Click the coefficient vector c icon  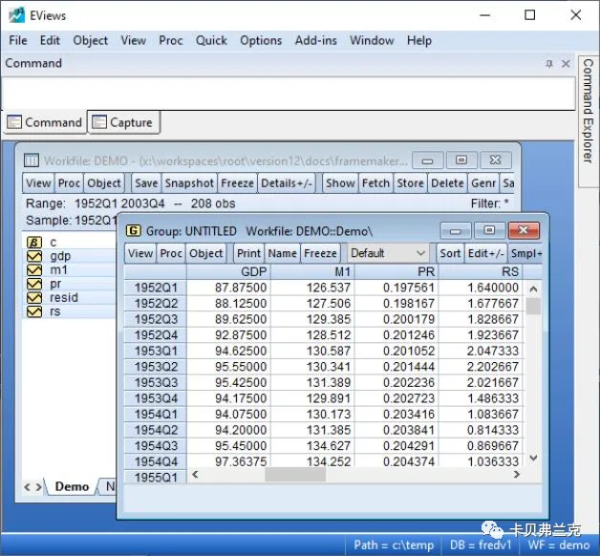(x=33, y=242)
